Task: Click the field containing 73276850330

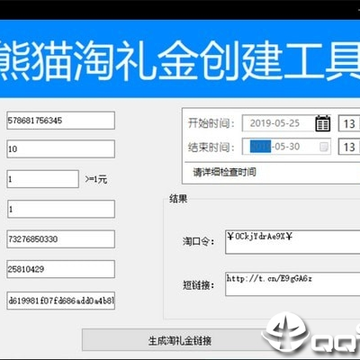Action: 61,239
